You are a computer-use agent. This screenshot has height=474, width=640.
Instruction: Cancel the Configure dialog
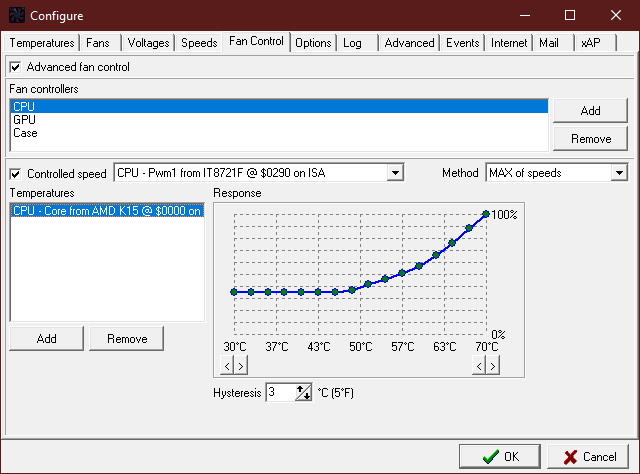click(588, 456)
